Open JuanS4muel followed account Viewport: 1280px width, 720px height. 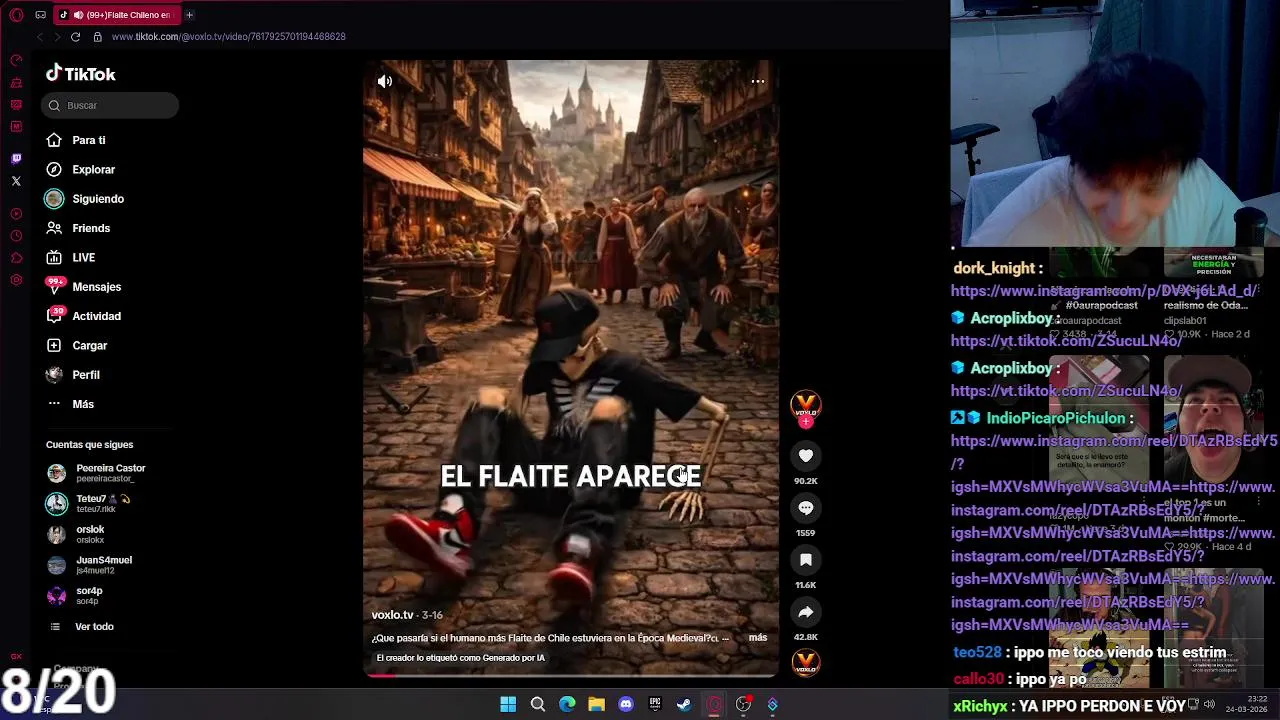click(x=90, y=565)
